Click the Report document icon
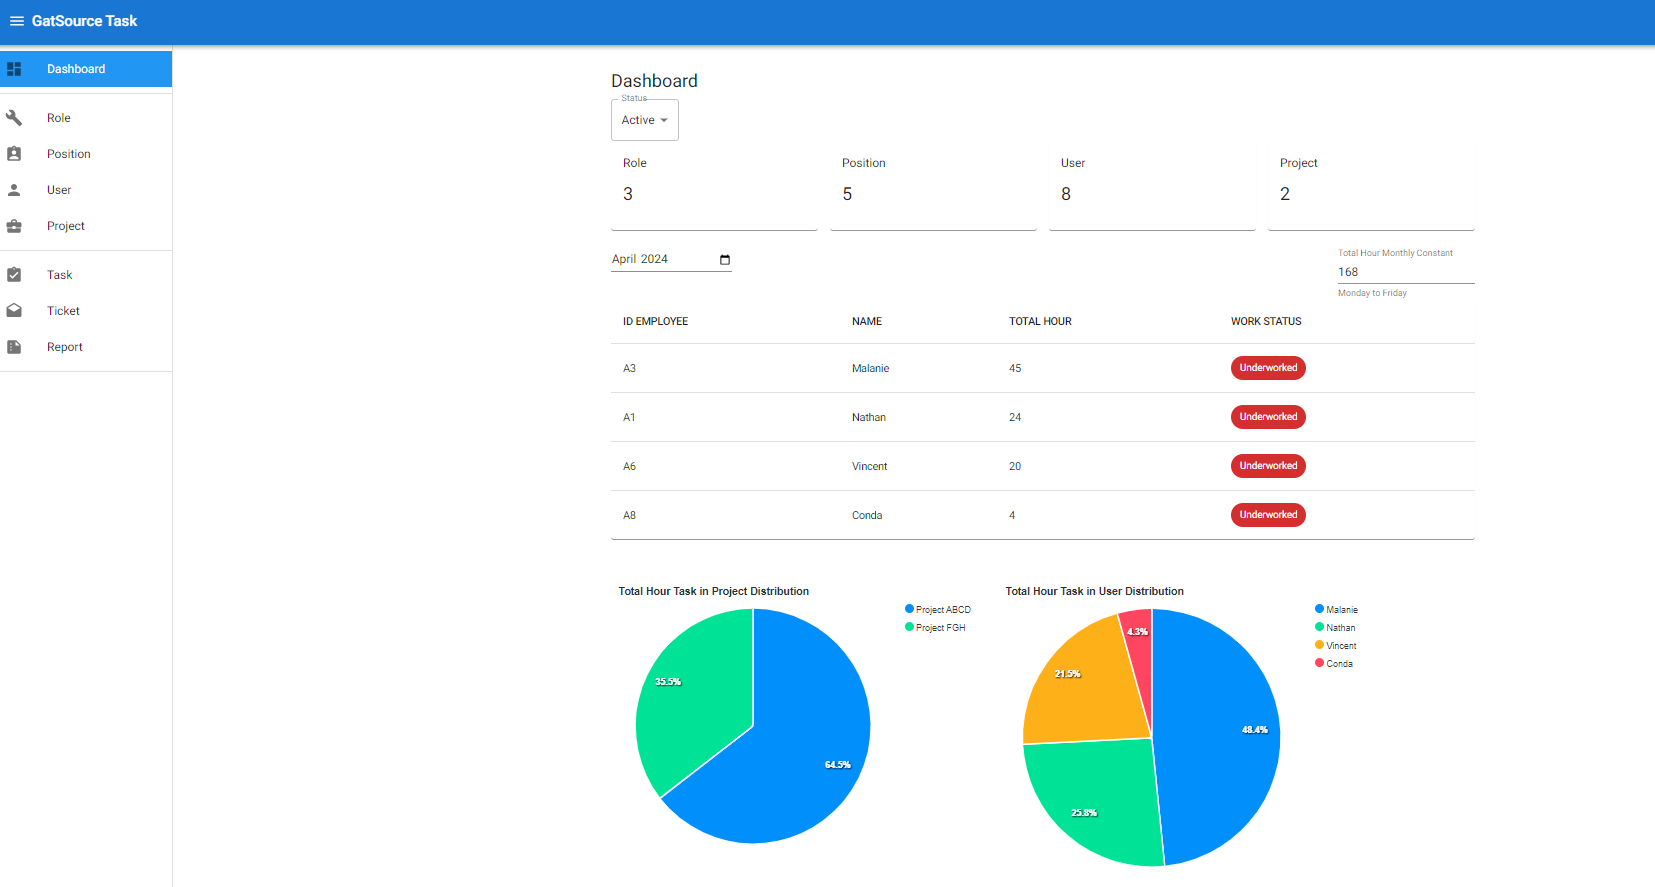Image resolution: width=1655 pixels, height=887 pixels. click(14, 347)
